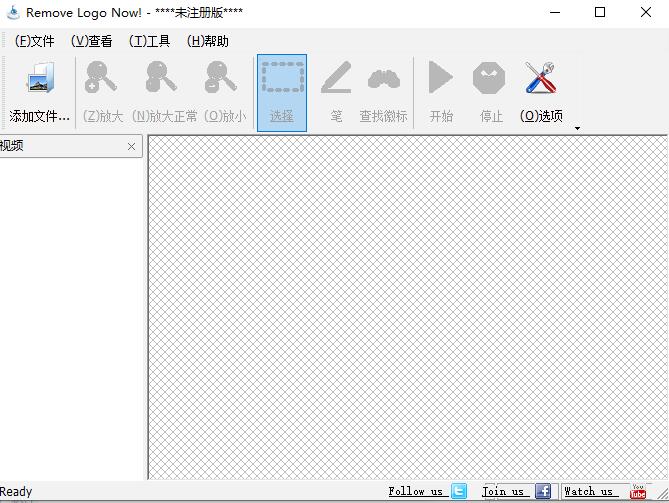The height and width of the screenshot is (503, 669).
Task: Open the Options (选项) tools icon
Action: pos(541,79)
